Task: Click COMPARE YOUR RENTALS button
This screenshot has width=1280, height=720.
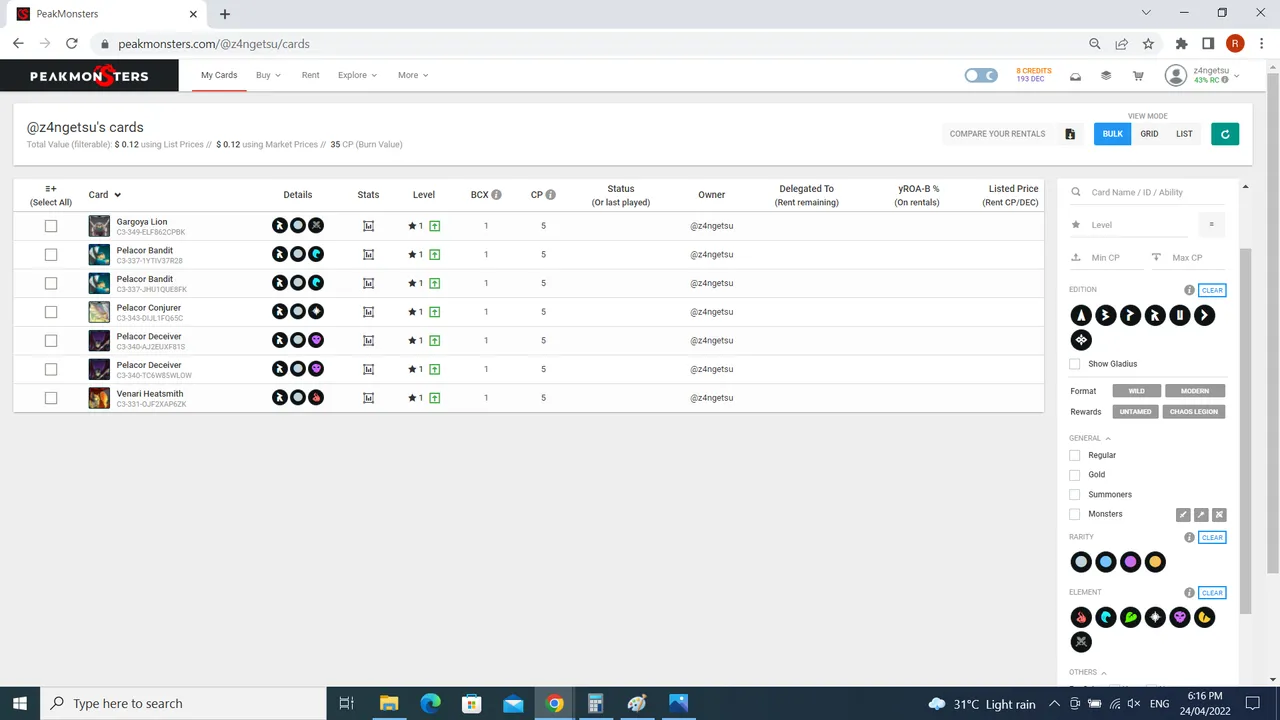Action: point(997,134)
